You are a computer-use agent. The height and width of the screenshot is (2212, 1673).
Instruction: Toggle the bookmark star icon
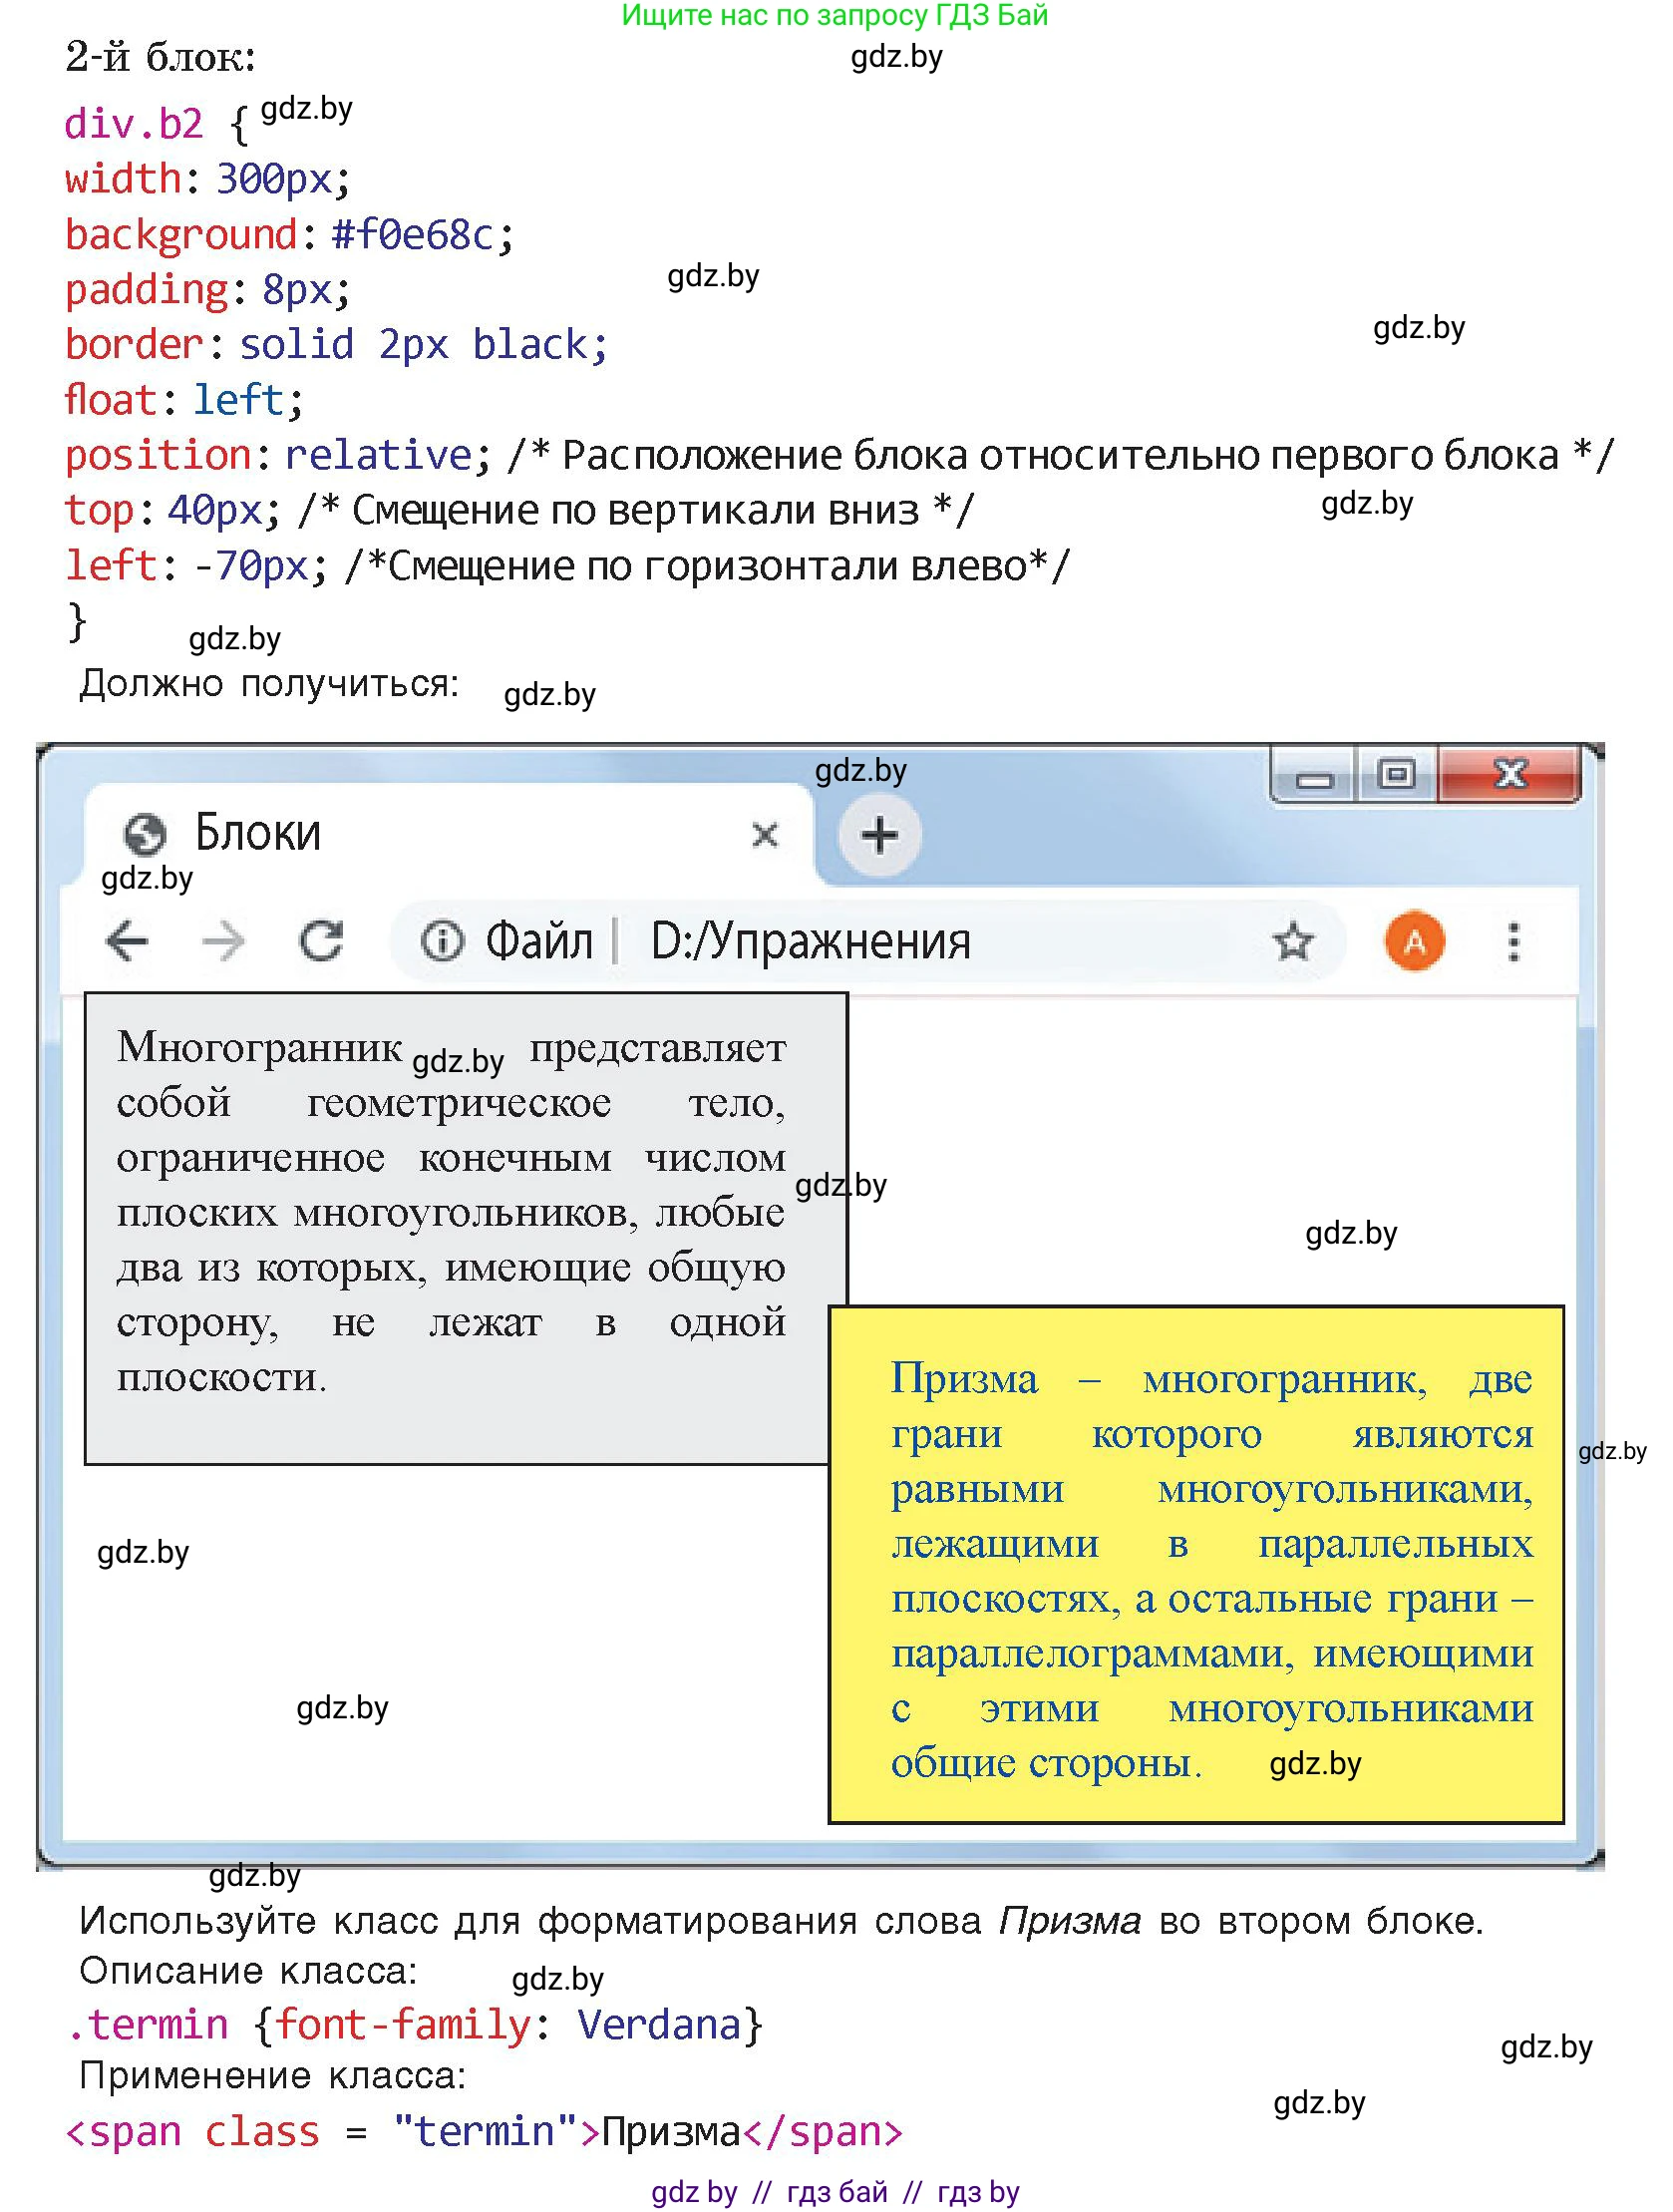click(1292, 940)
